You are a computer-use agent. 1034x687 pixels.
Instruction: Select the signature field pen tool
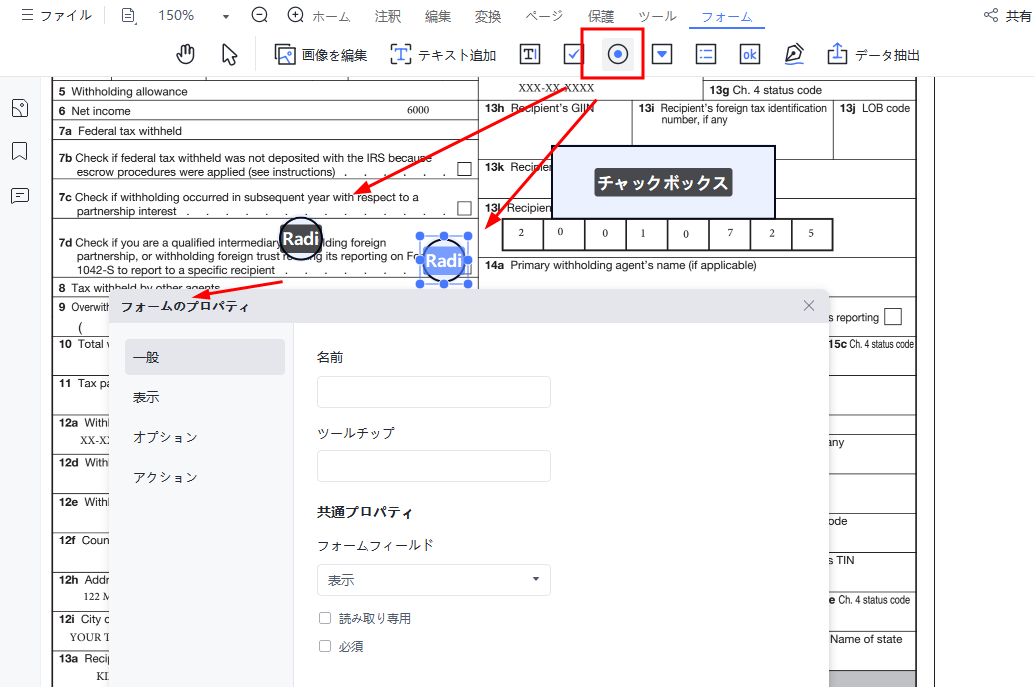[x=794, y=55]
